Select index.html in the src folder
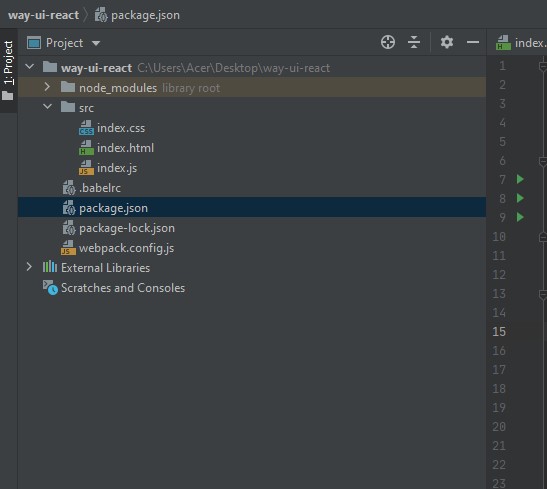The height and width of the screenshot is (489, 547). coord(252,148)
